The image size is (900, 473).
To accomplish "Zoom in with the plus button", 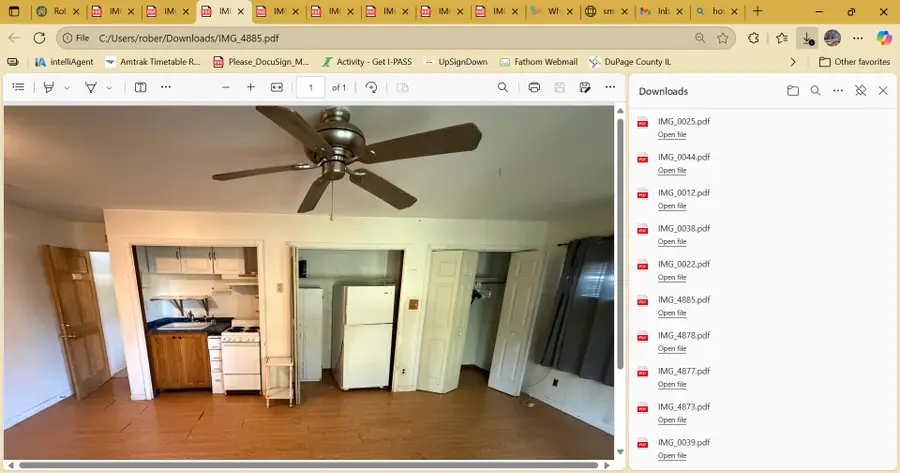I will point(251,87).
